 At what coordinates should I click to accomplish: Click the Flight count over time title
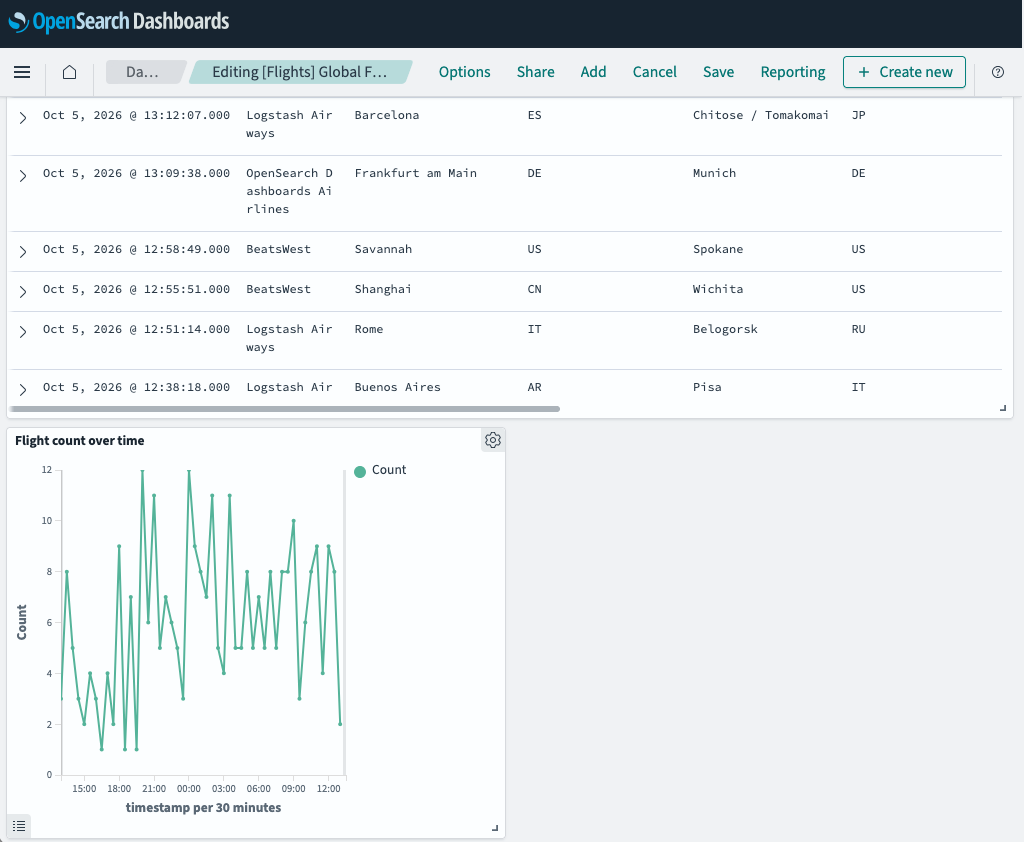click(x=80, y=440)
